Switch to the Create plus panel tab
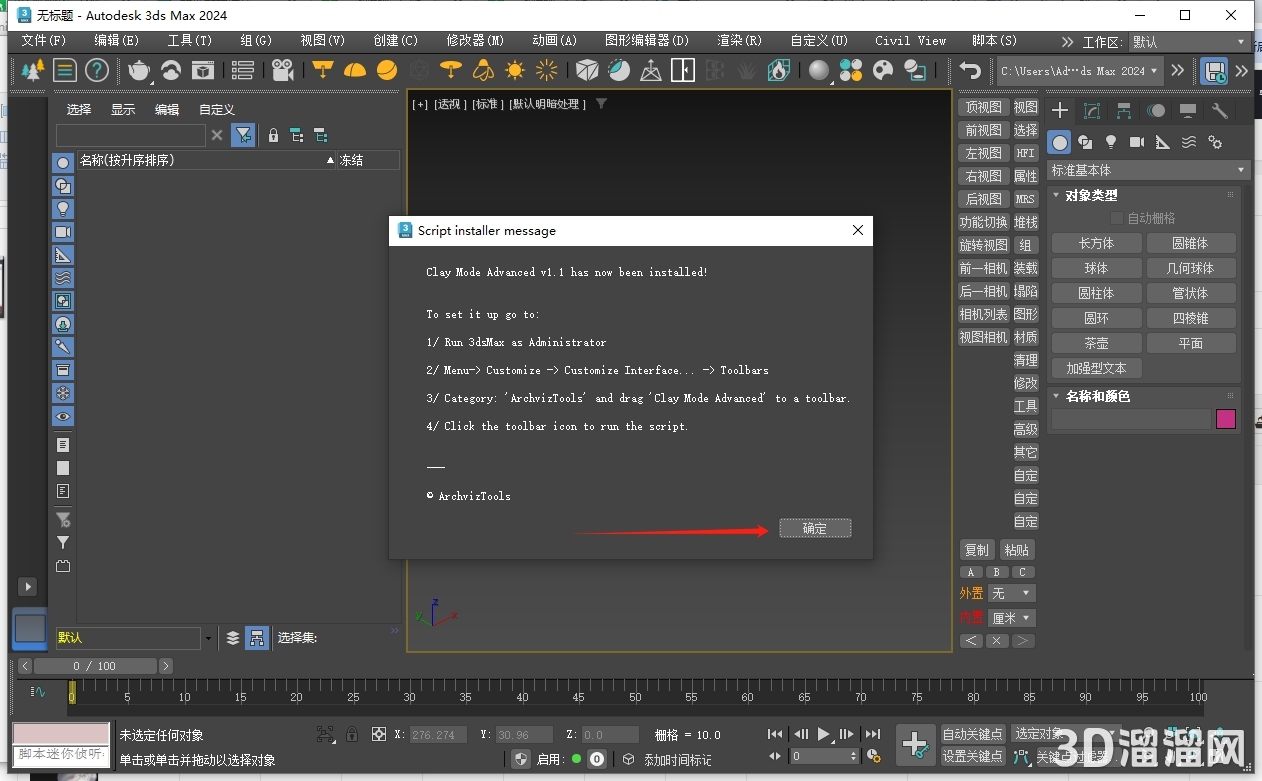The width and height of the screenshot is (1262, 781). [x=1060, y=110]
